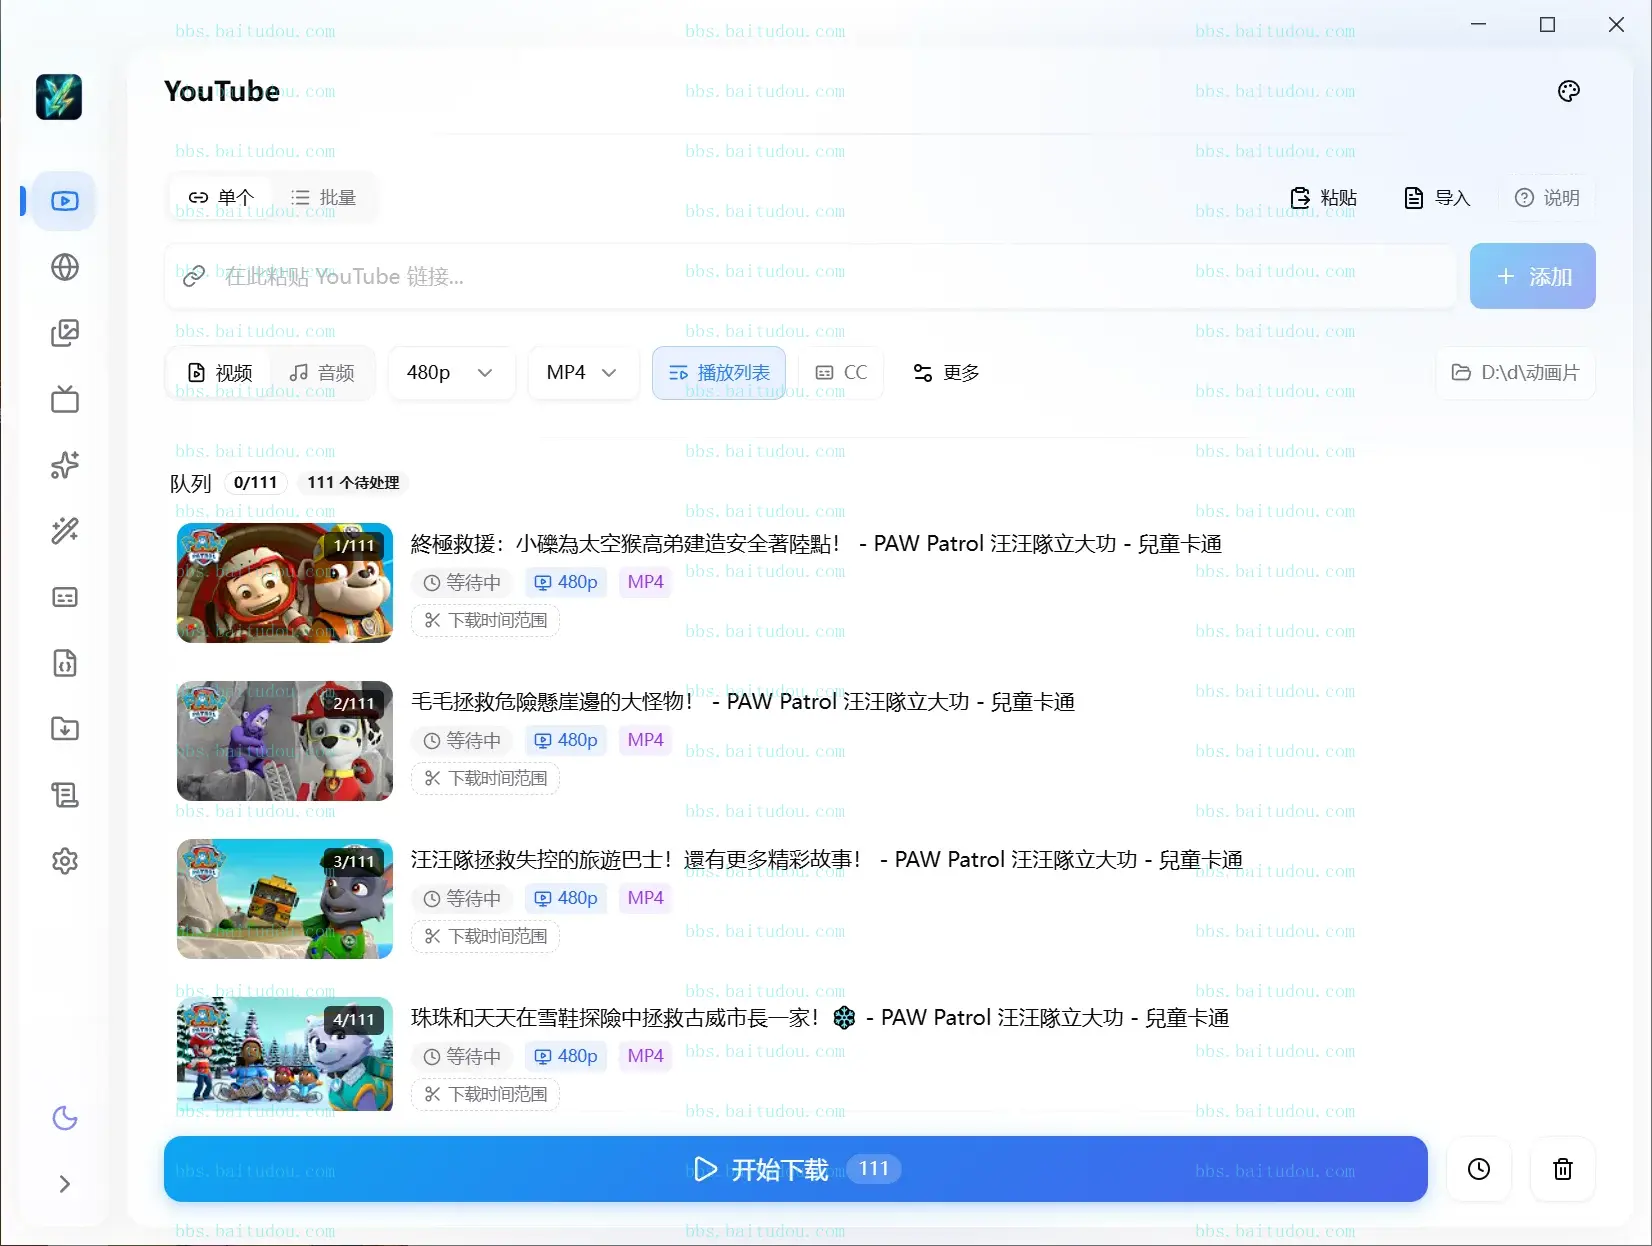Screen dimensions: 1652x1246
Task: Click the 导入 import button
Action: pyautogui.click(x=1437, y=198)
